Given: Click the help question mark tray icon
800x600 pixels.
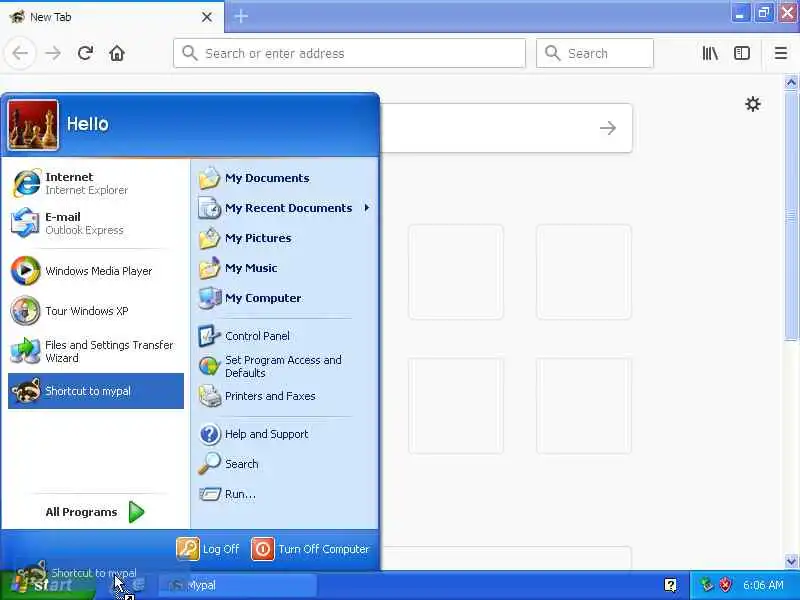Looking at the screenshot, I should click(x=670, y=585).
